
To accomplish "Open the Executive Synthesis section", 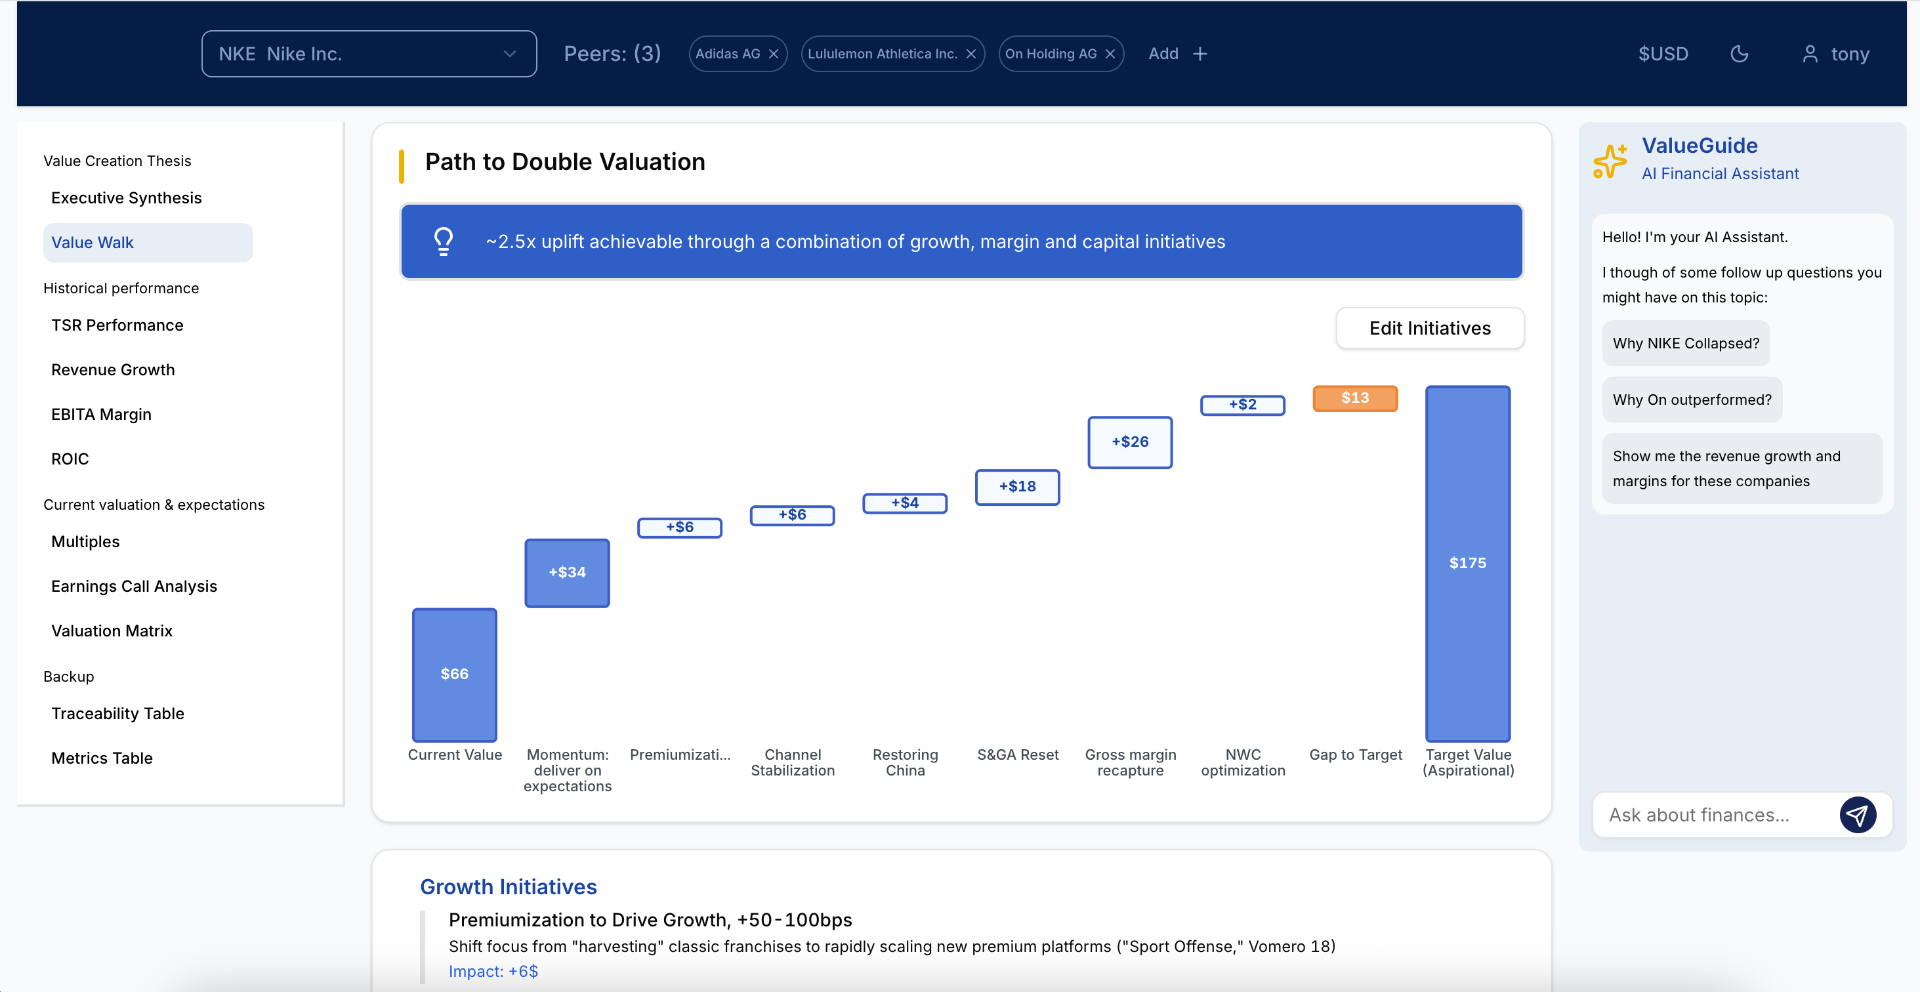I will point(126,198).
